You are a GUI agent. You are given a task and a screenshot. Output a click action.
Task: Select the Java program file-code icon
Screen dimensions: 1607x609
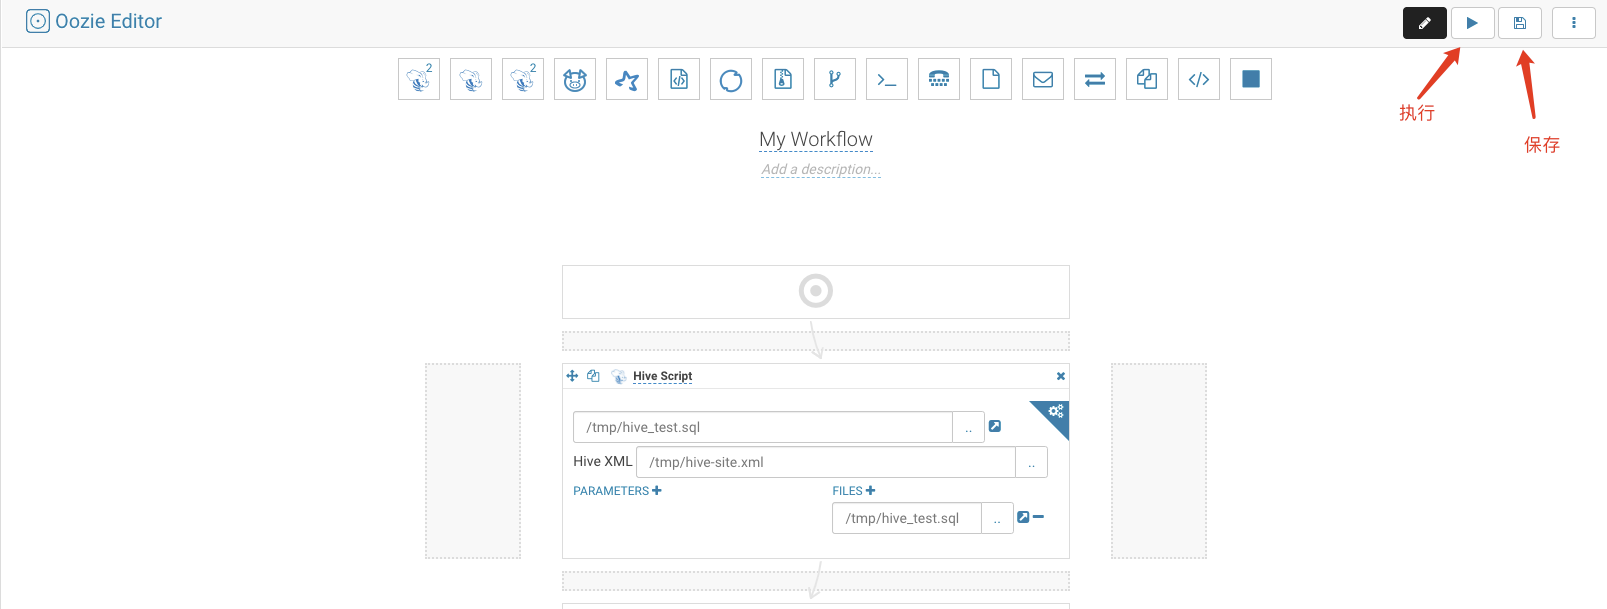679,79
